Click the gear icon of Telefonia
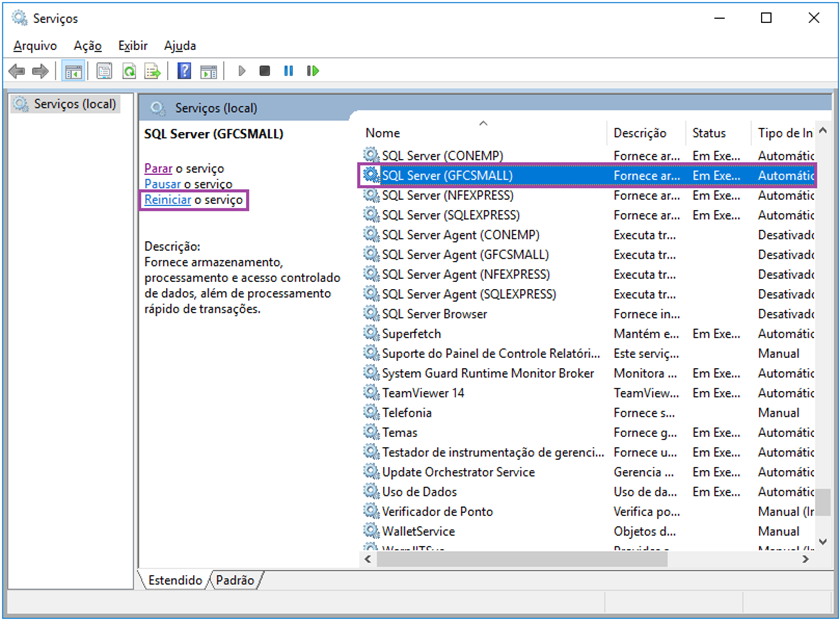Image resolution: width=840 pixels, height=622 pixels. (x=371, y=413)
